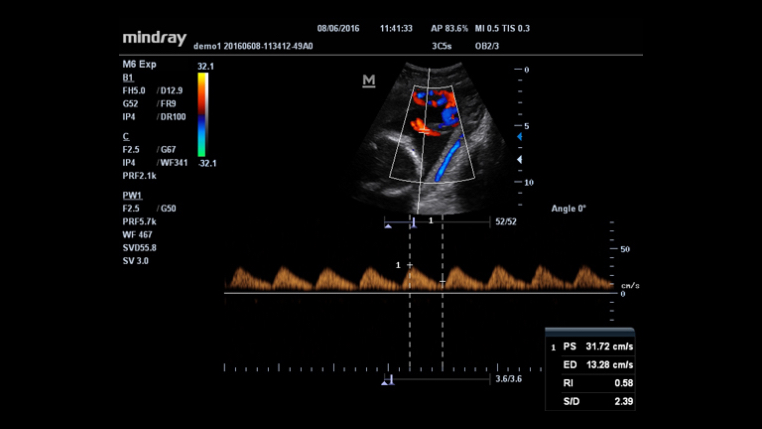
Task: Select the PW1 parameter heading
Action: pos(131,195)
